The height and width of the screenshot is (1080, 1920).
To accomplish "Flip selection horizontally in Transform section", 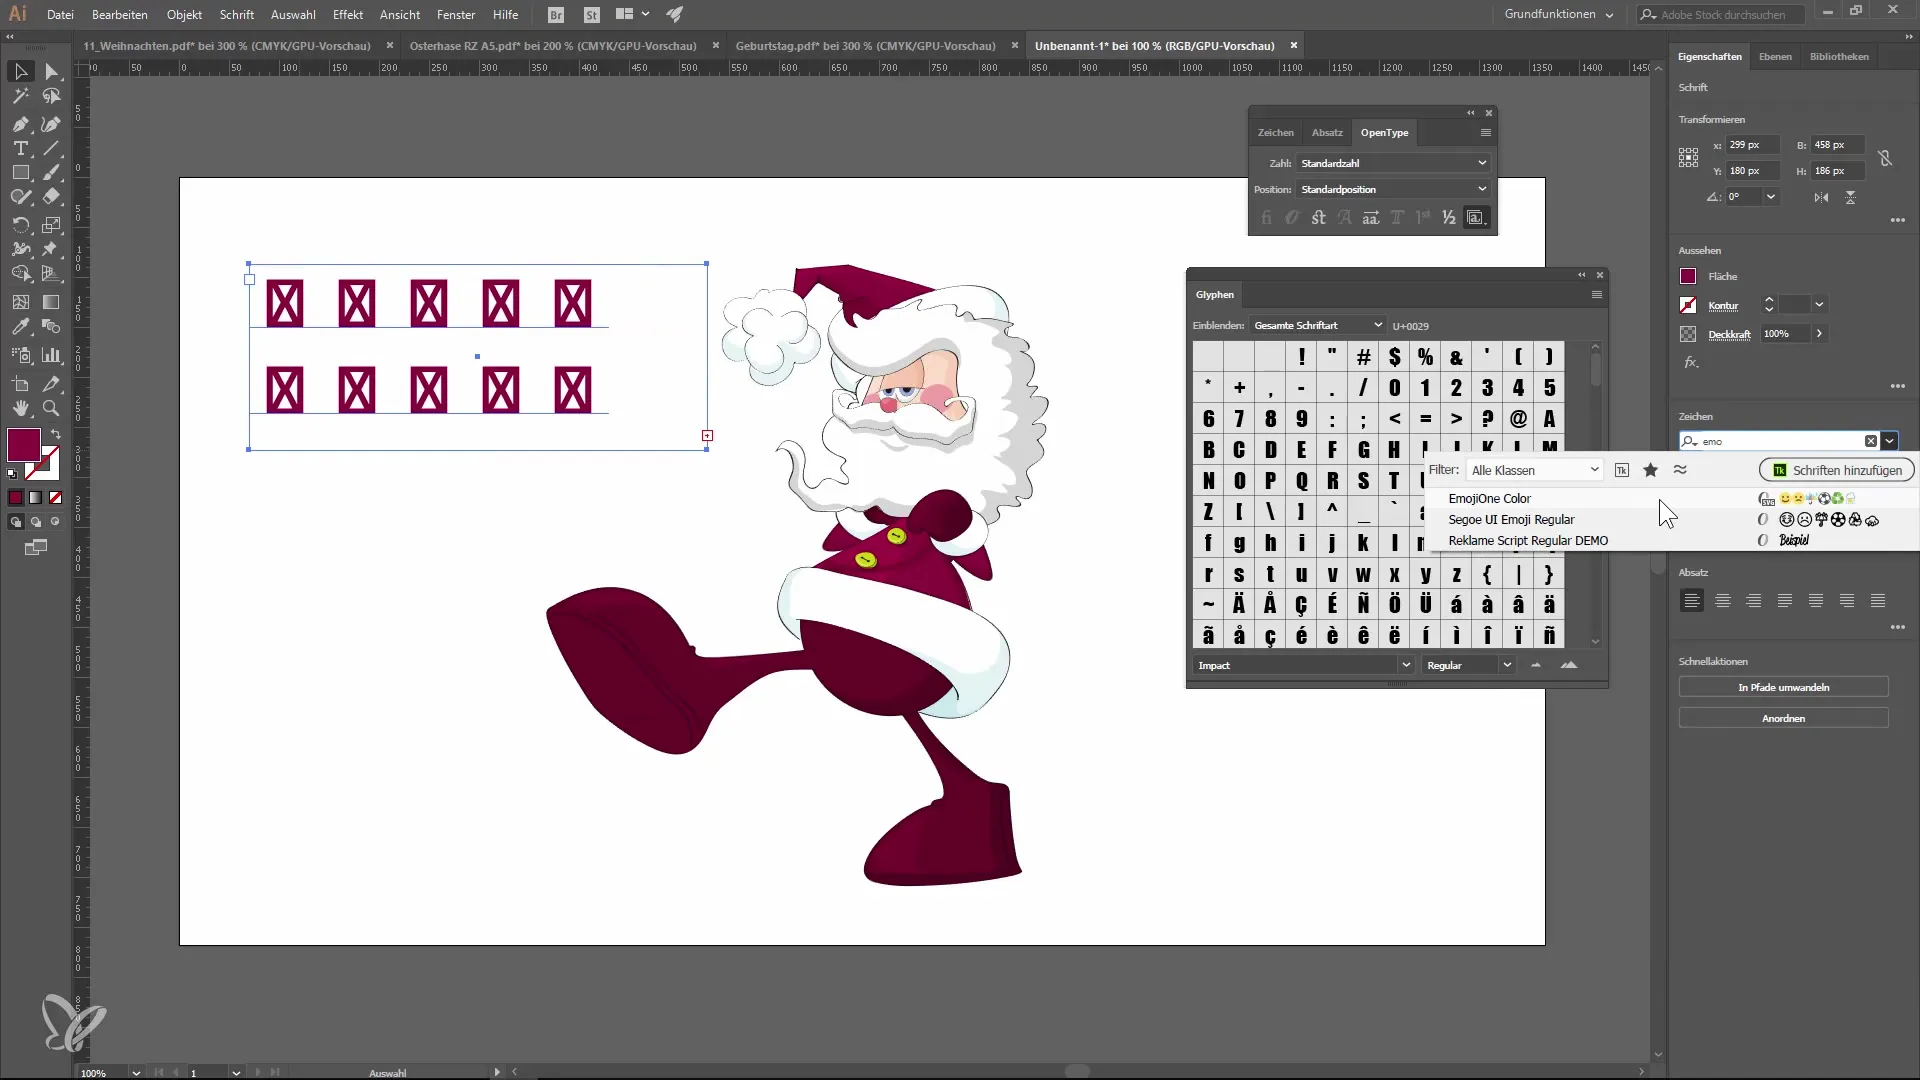I will coord(1821,197).
